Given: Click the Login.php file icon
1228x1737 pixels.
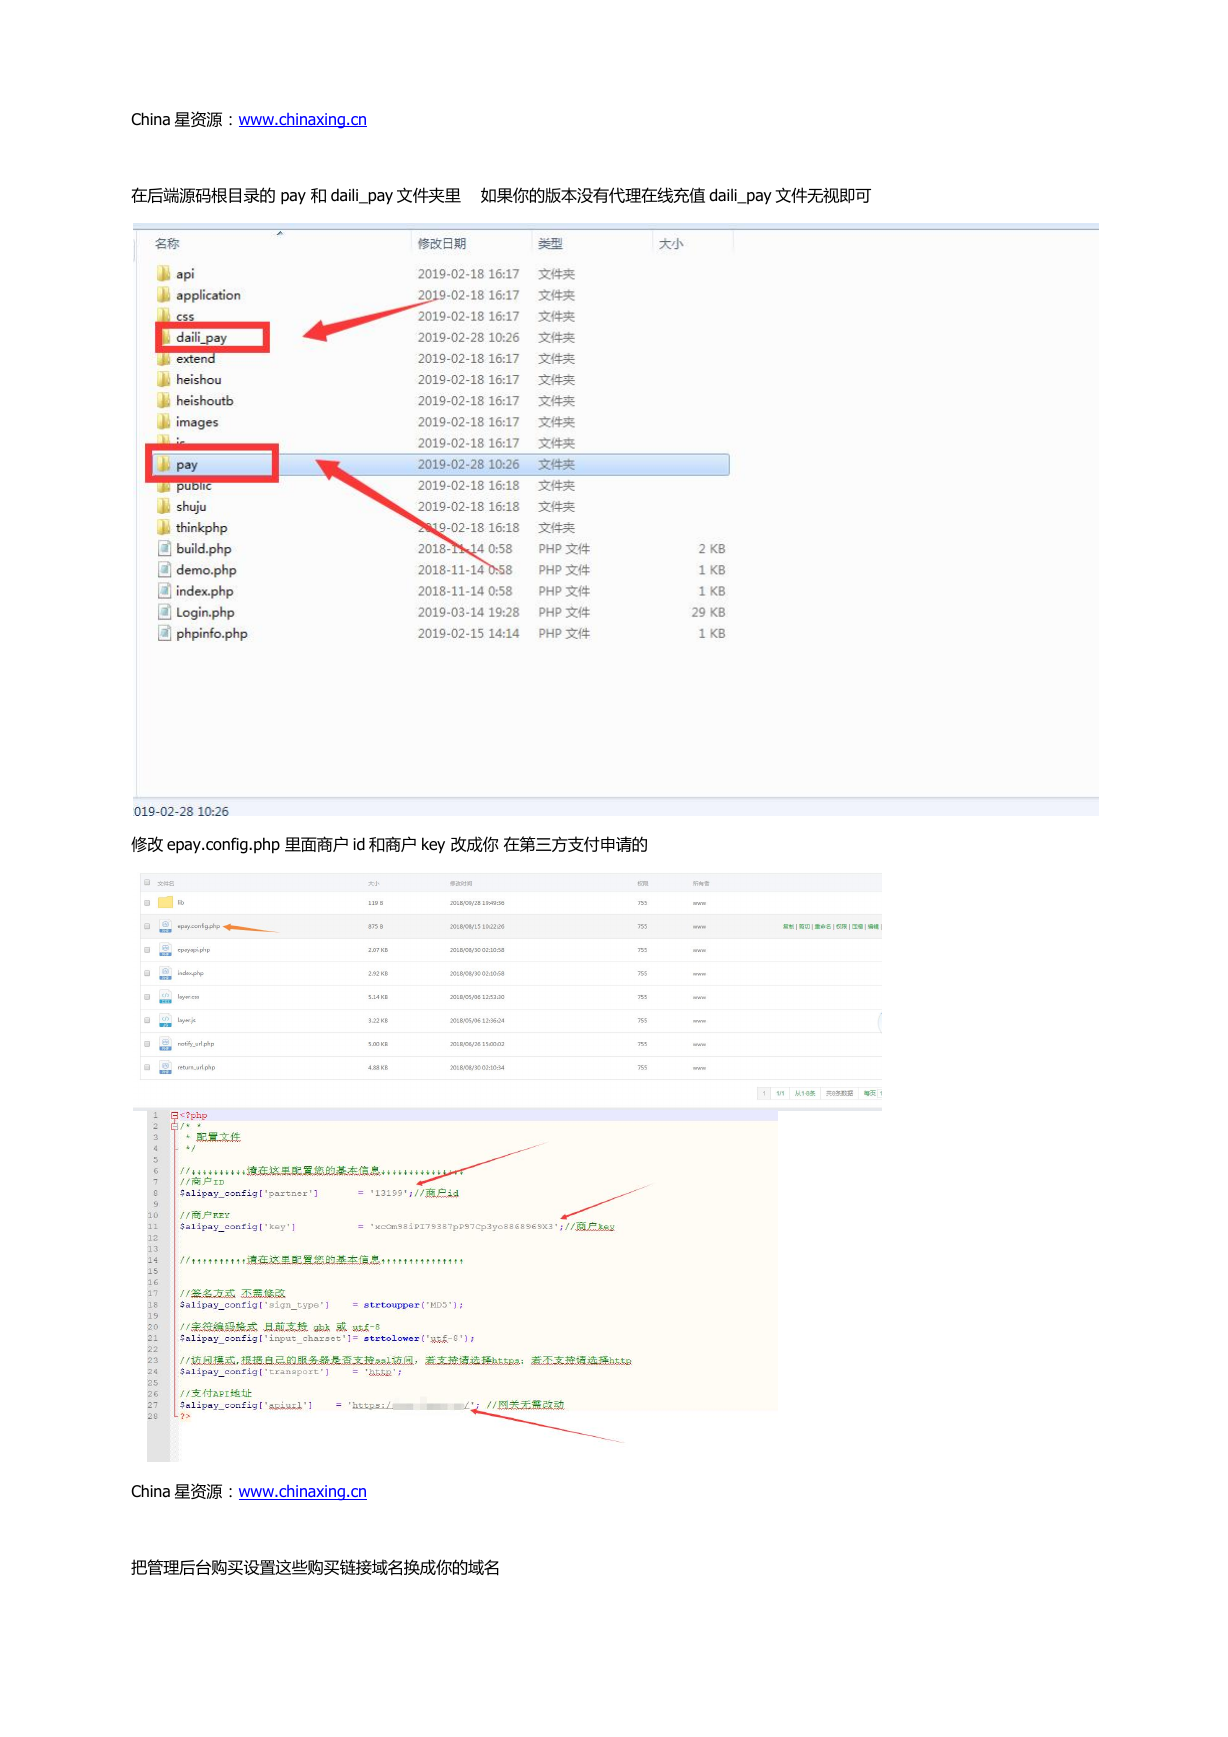Looking at the screenshot, I should point(164,612).
